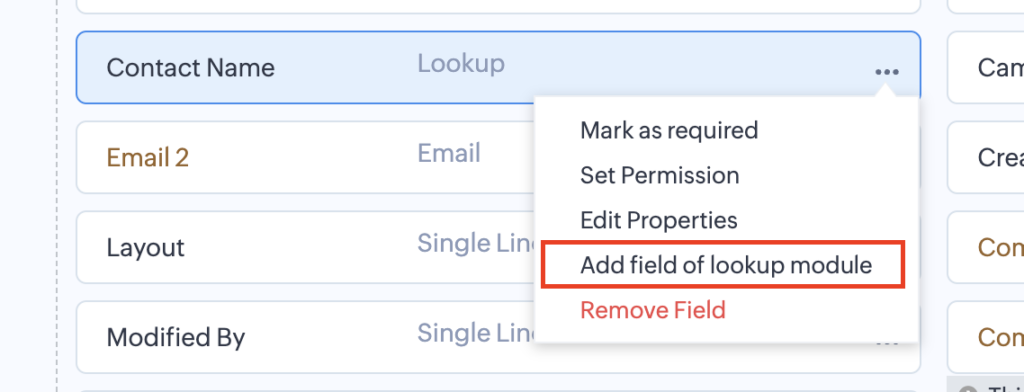1024x392 pixels.
Task: Select the field starting with "Crea" in right column
Action: click(985, 157)
